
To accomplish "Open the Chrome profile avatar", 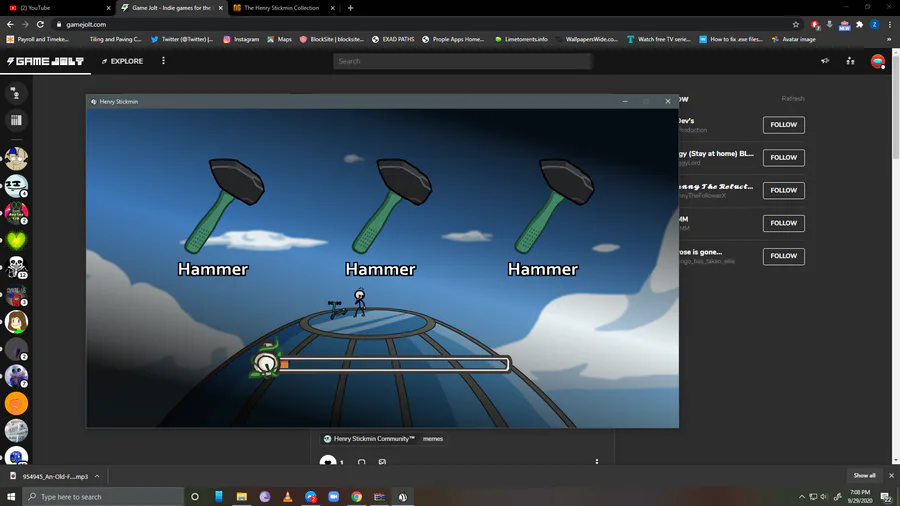I will click(x=874, y=24).
